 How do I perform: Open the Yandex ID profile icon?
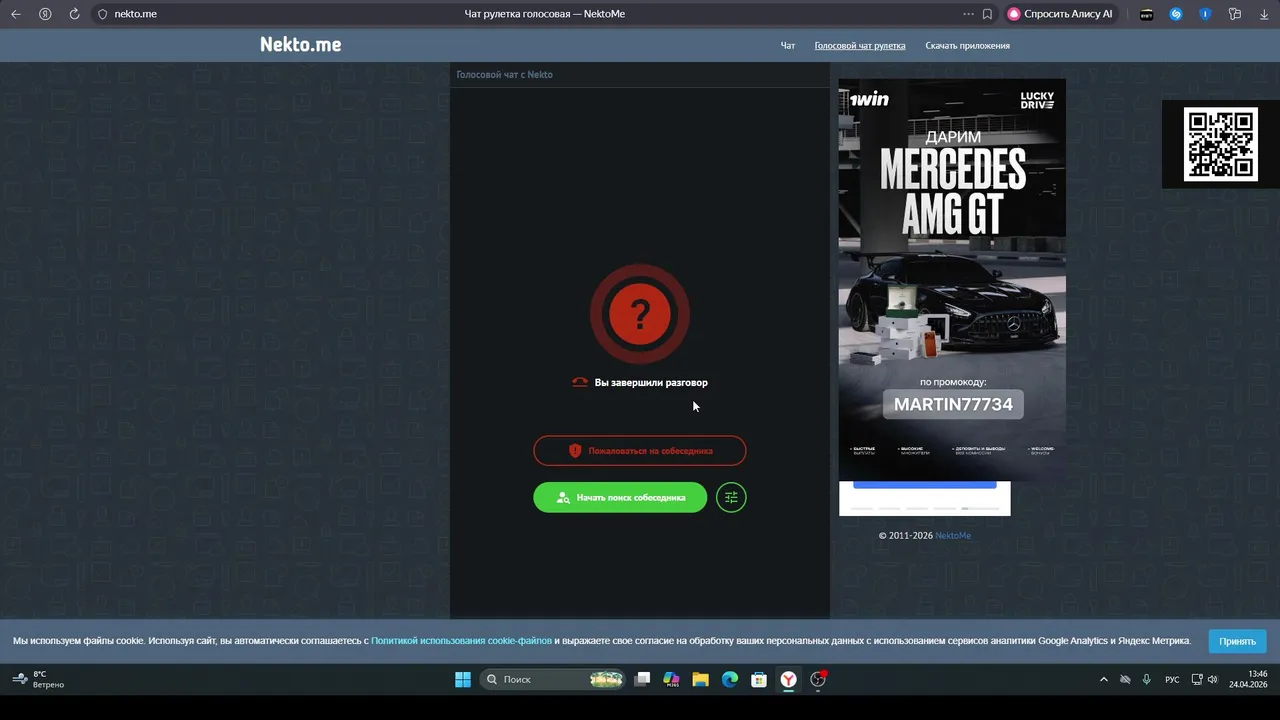point(45,14)
